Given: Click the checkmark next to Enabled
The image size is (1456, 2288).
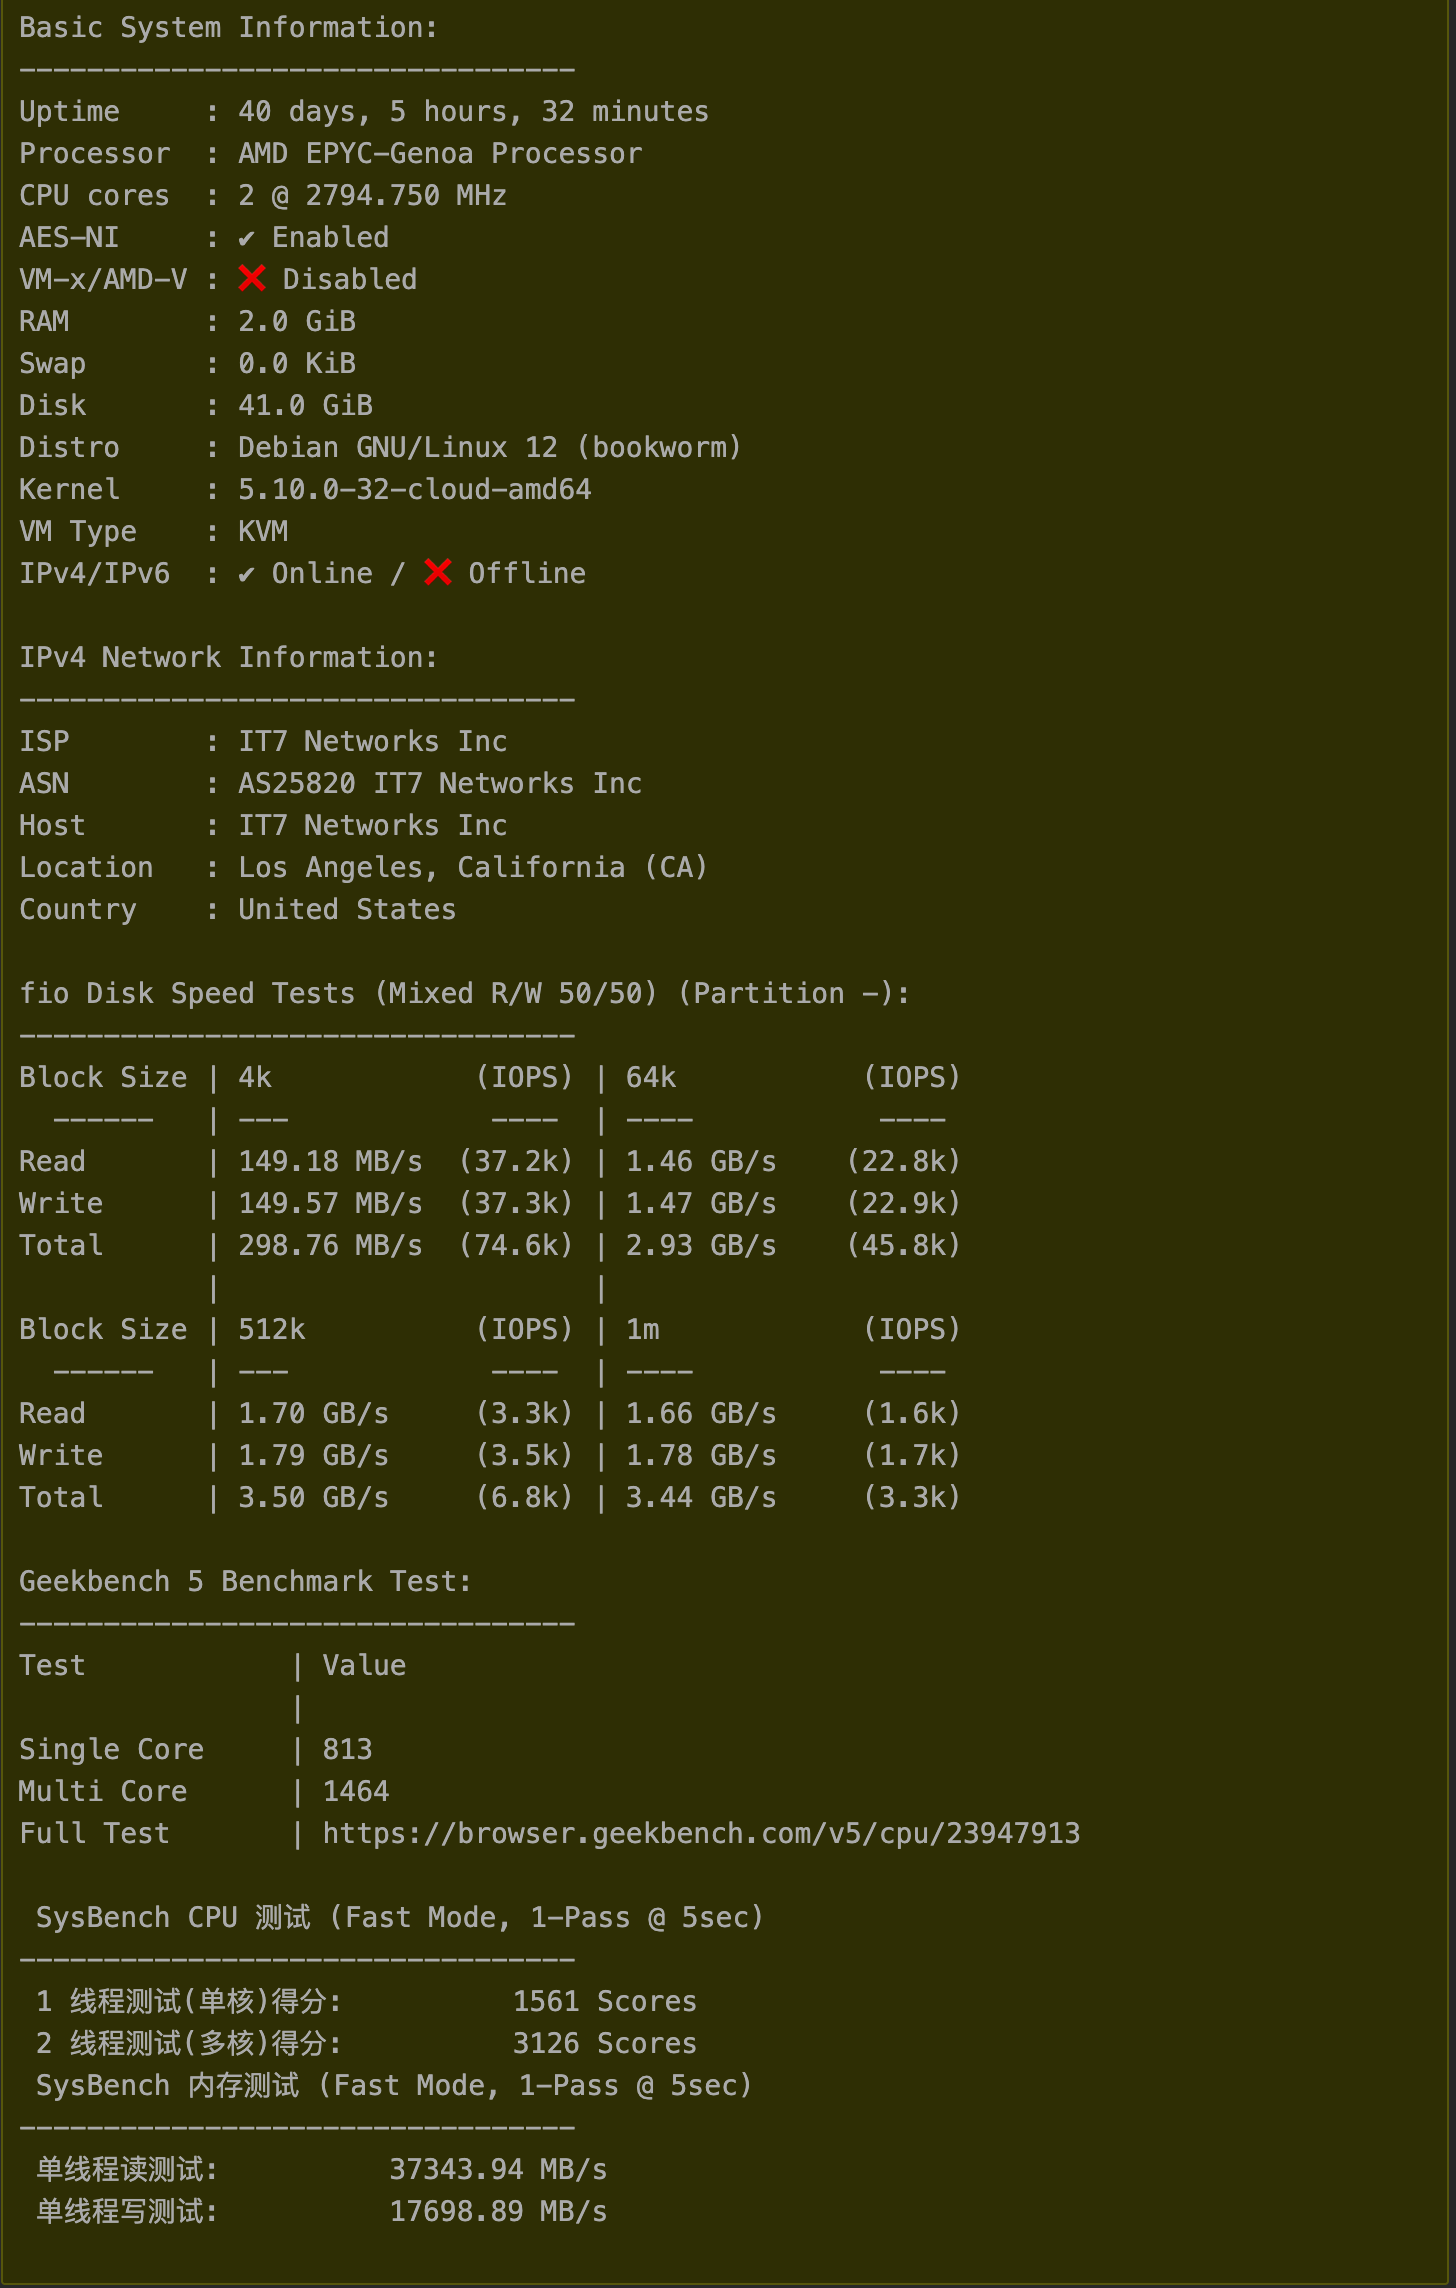Looking at the screenshot, I should tap(246, 238).
